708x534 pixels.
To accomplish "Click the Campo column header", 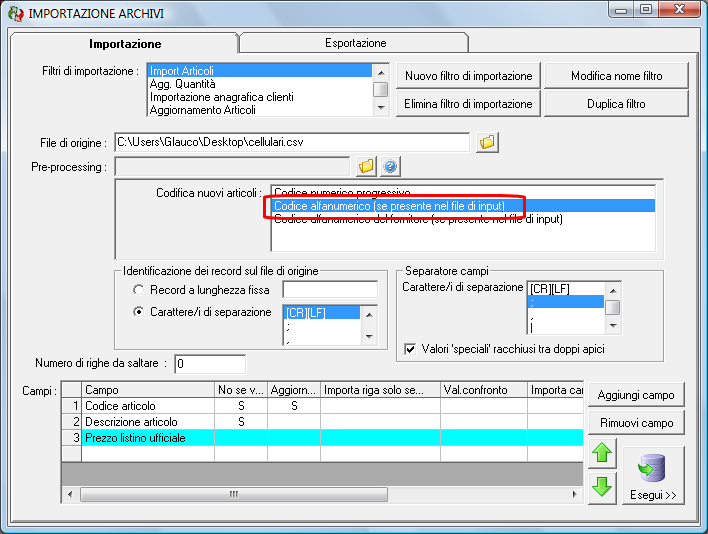I will (x=148, y=390).
